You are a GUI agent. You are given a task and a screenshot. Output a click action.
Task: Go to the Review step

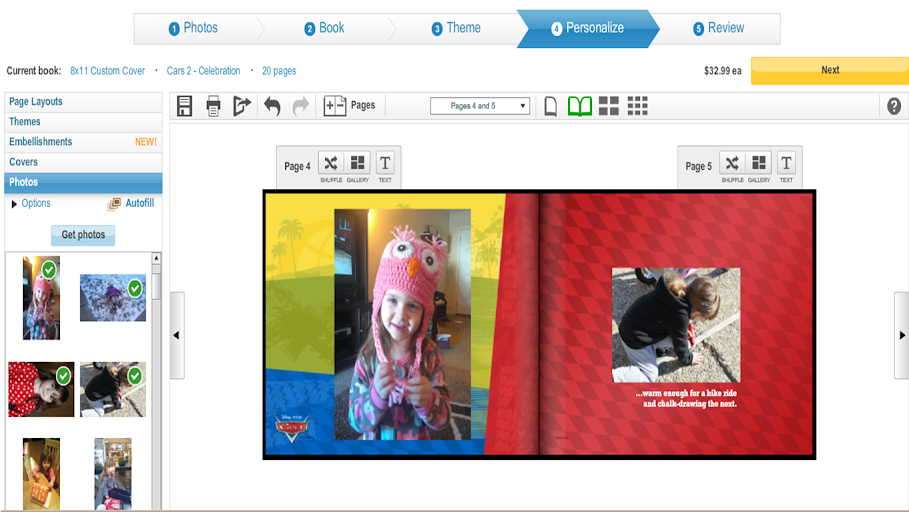pyautogui.click(x=719, y=28)
